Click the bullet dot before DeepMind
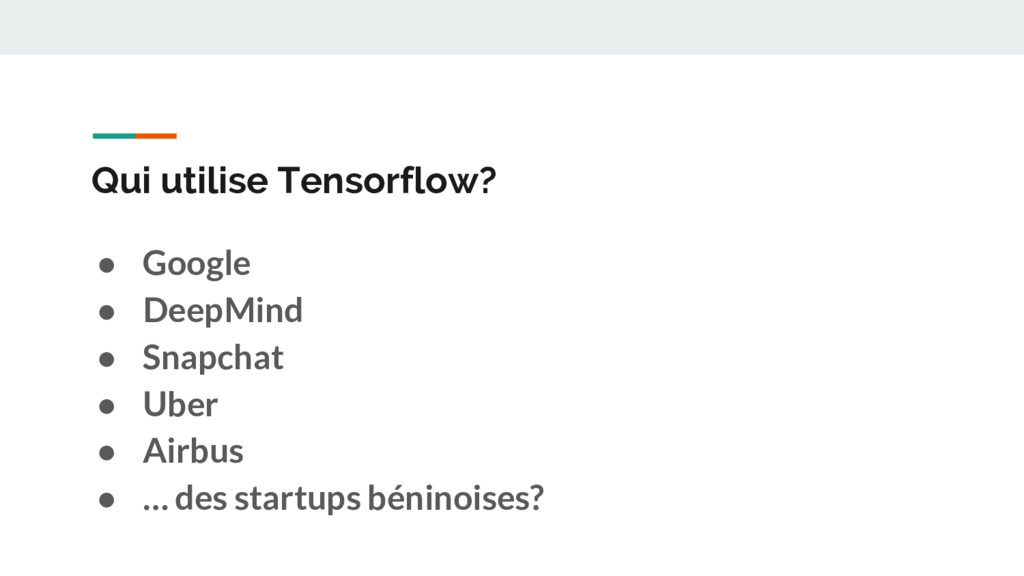1024x576 pixels. (x=103, y=312)
